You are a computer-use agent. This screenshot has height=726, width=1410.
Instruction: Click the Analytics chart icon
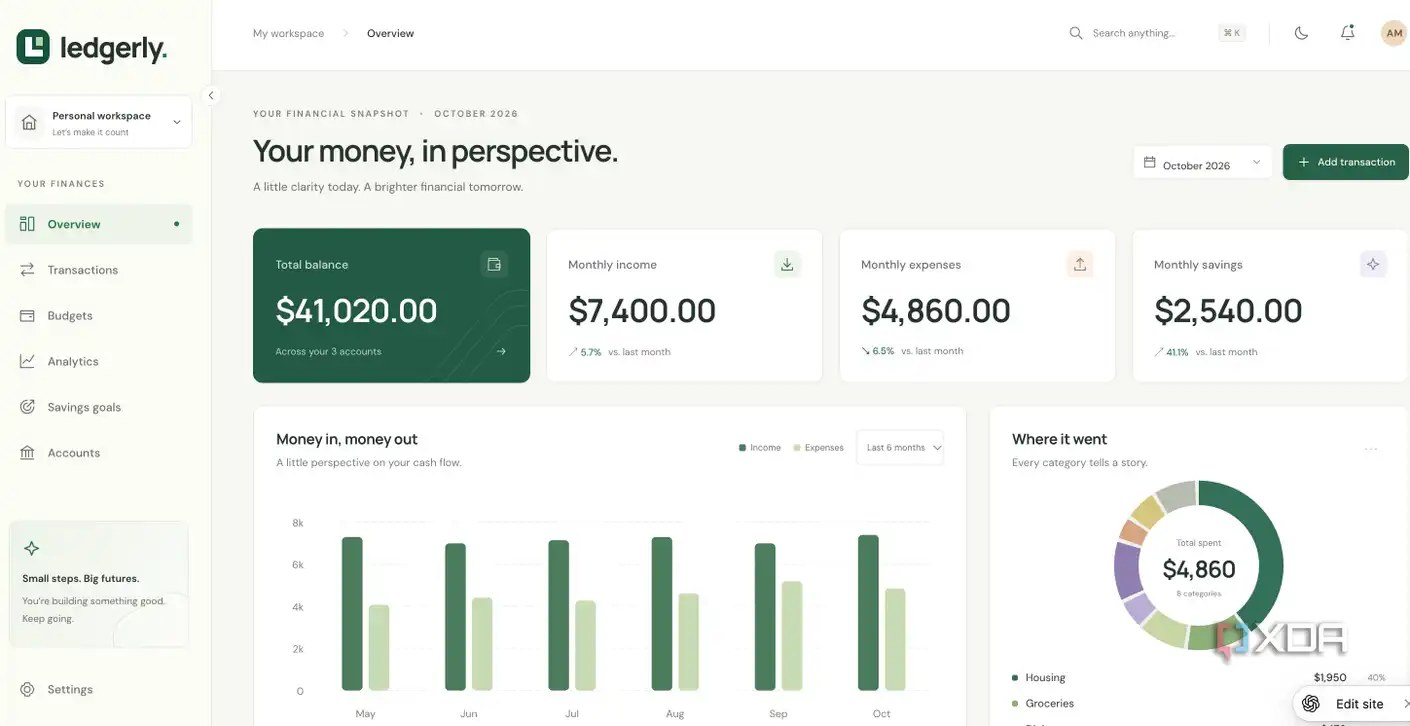[x=27, y=361]
